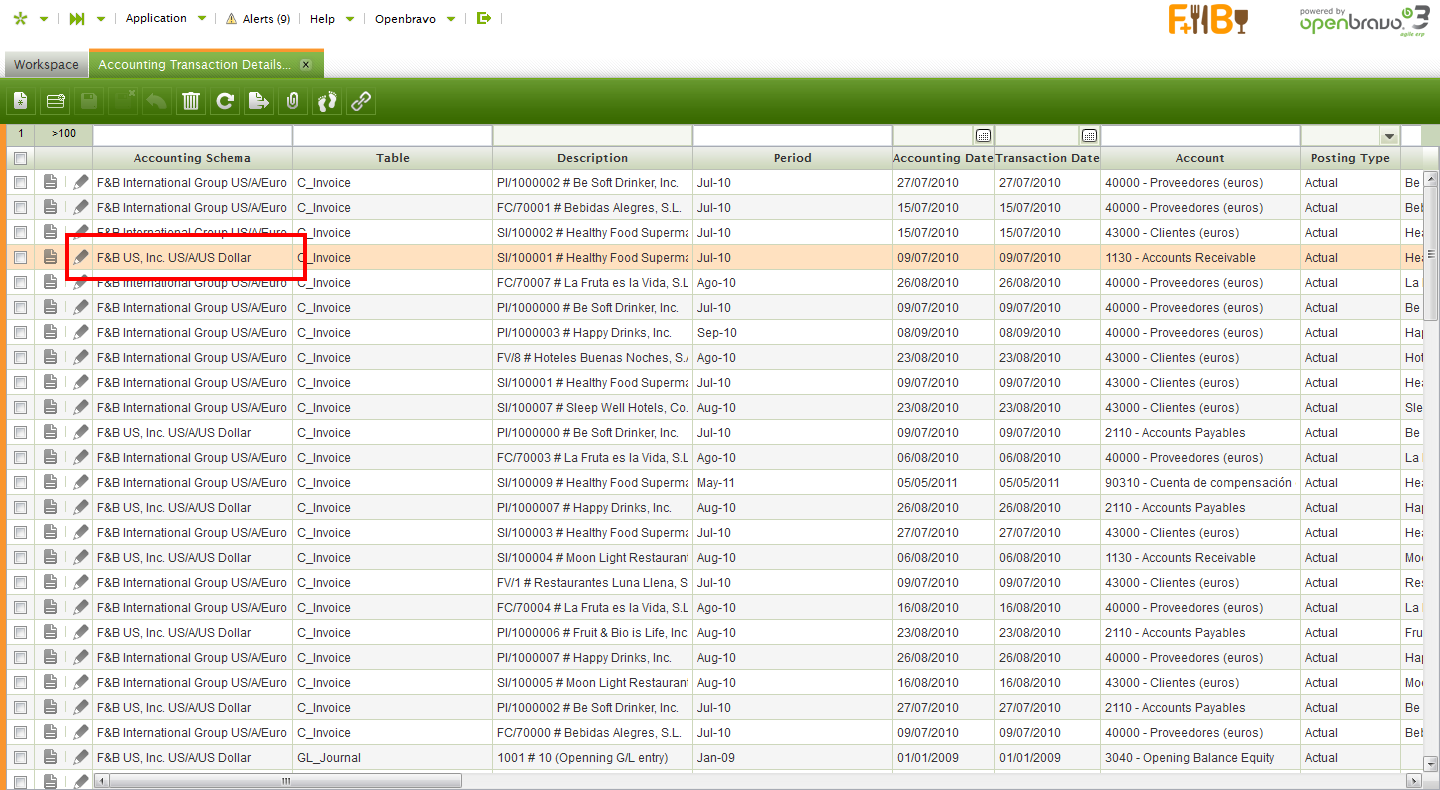Click the trash delete record icon

click(x=191, y=101)
